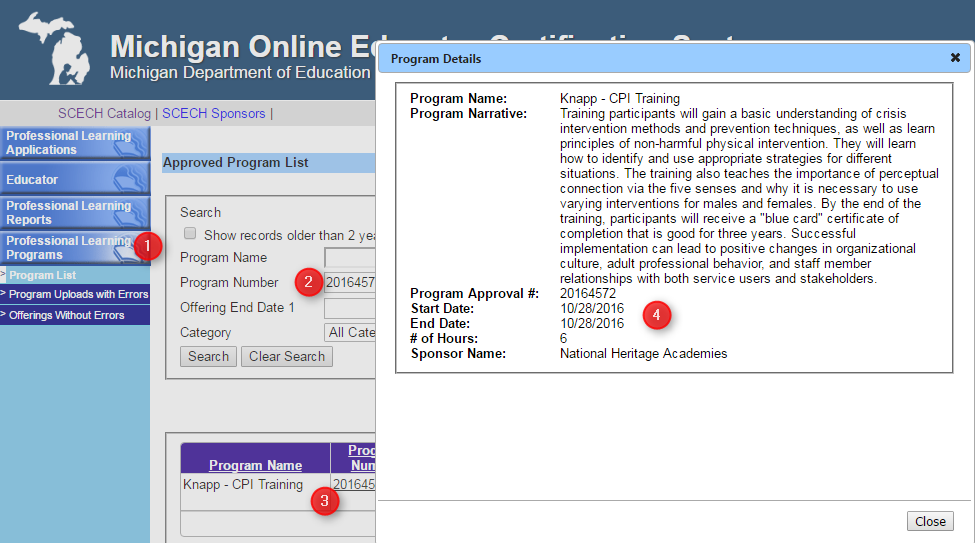Click the Program Details dialog title
Image resolution: width=975 pixels, height=543 pixels.
tap(436, 59)
